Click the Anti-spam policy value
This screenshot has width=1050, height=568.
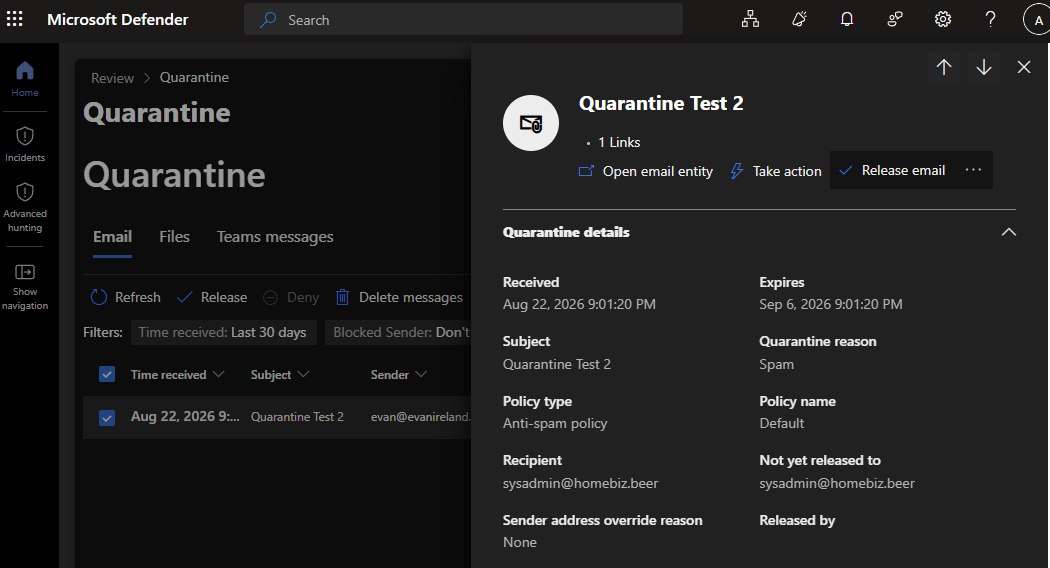[x=555, y=423]
